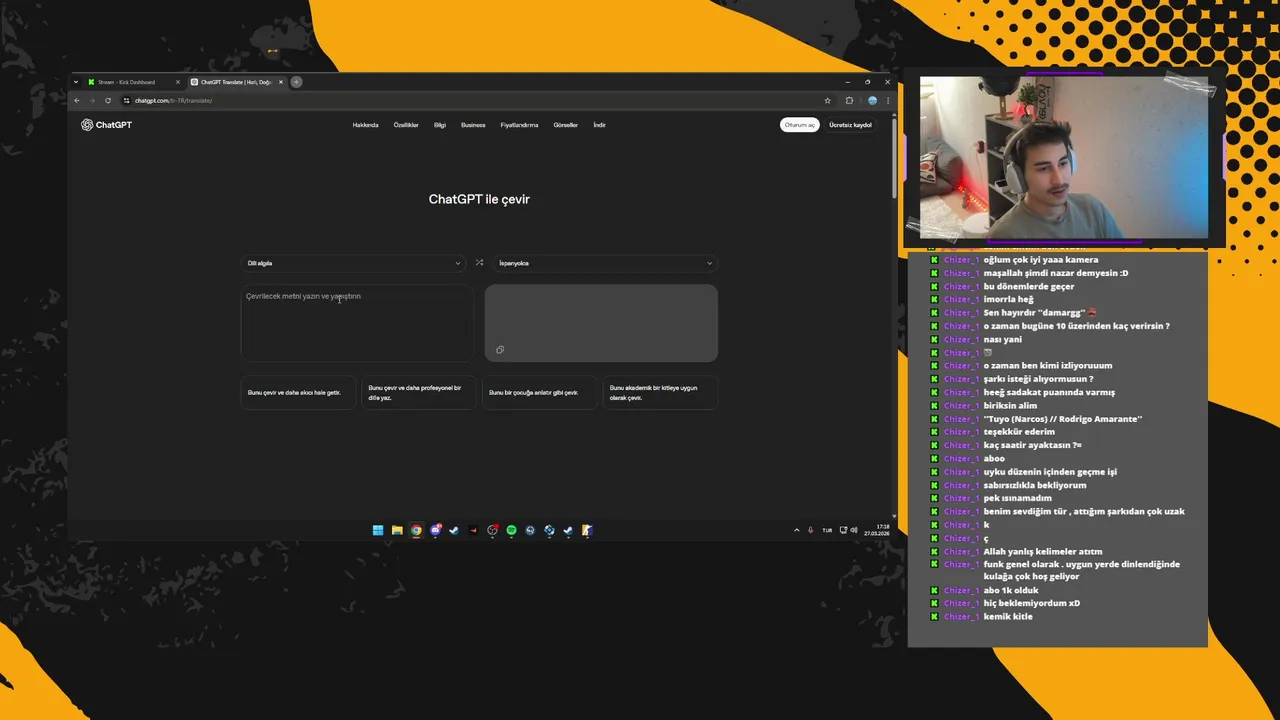The width and height of the screenshot is (1280, 720).
Task: Open the Hakkında nav item
Action: (x=365, y=125)
